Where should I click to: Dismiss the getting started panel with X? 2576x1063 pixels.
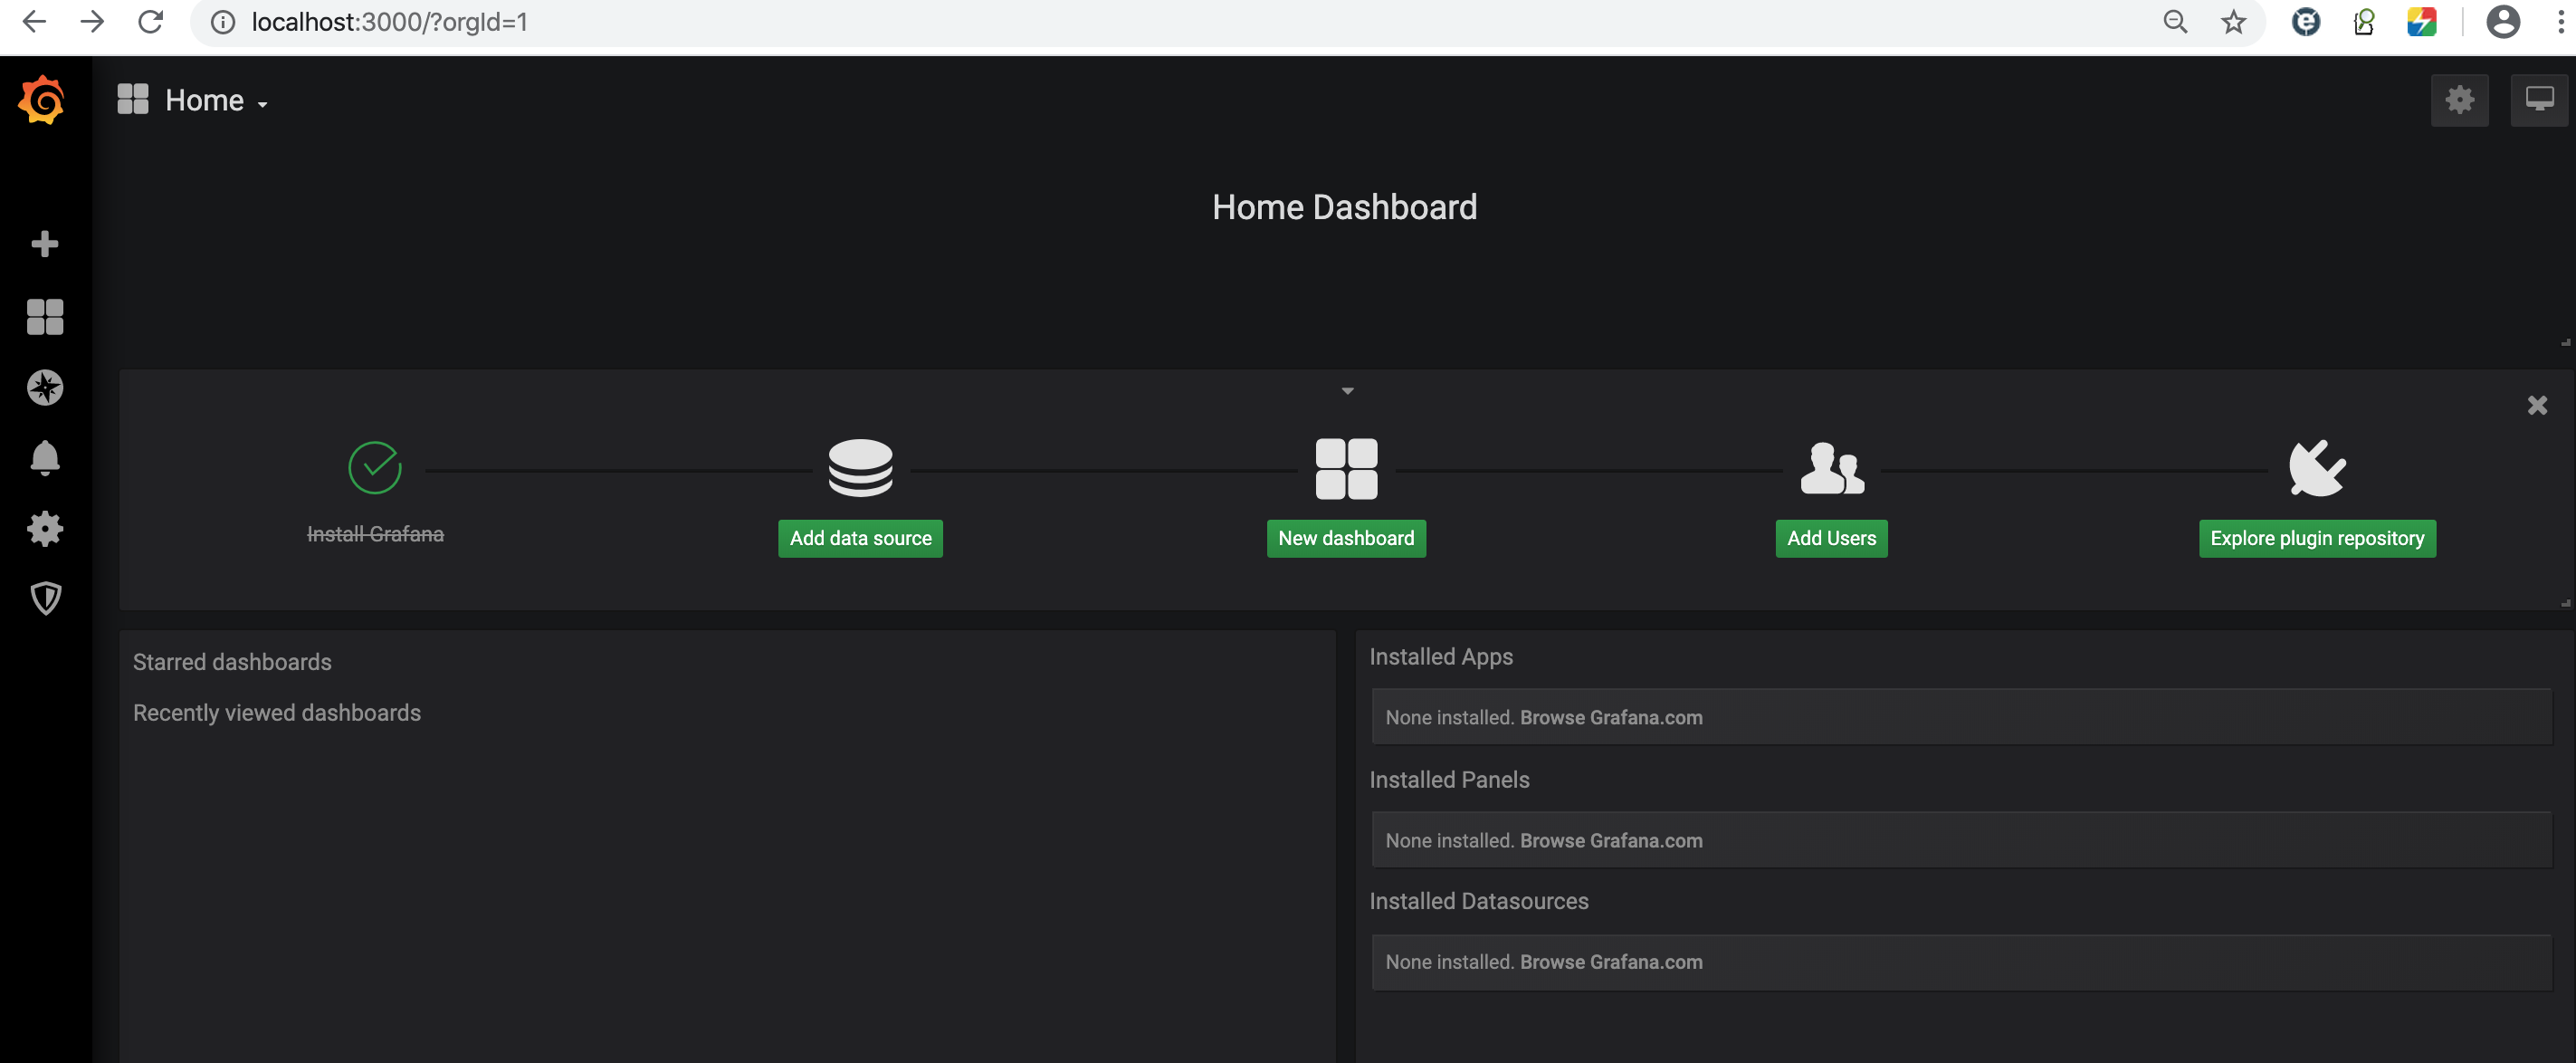pyautogui.click(x=2537, y=405)
